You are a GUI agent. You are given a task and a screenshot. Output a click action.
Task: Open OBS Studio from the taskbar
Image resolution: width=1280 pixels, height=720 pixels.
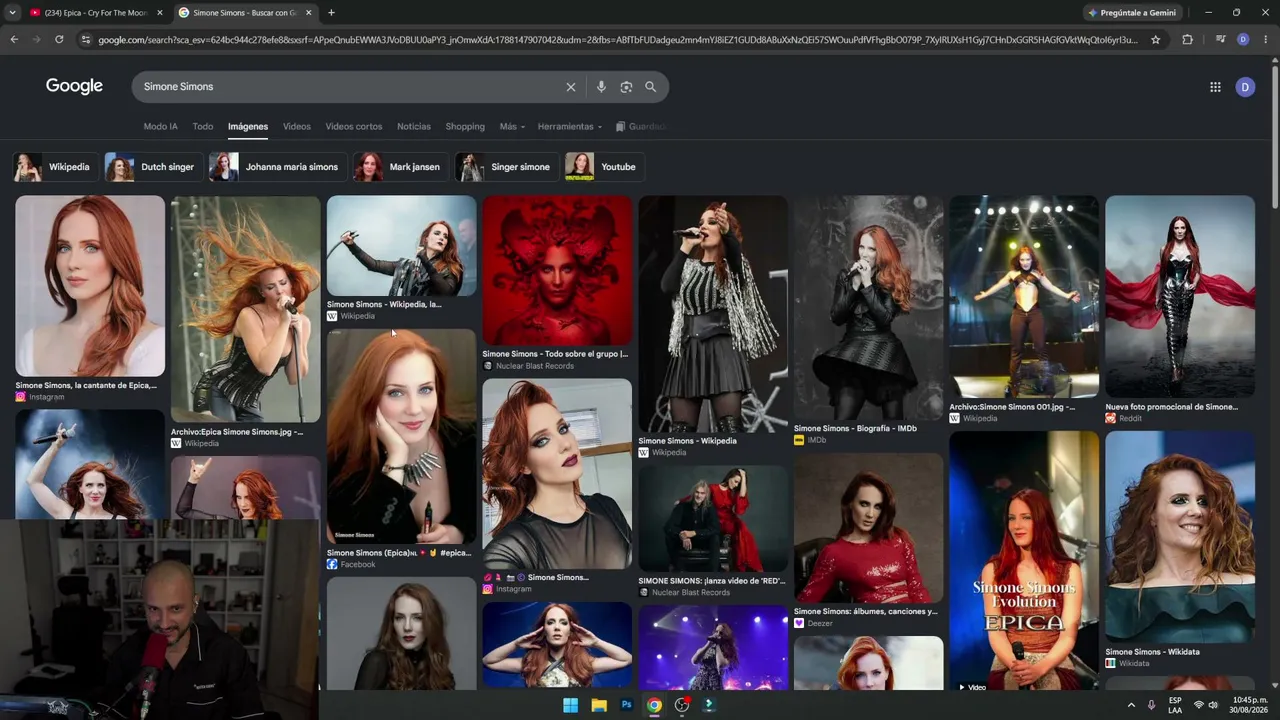coord(682,705)
